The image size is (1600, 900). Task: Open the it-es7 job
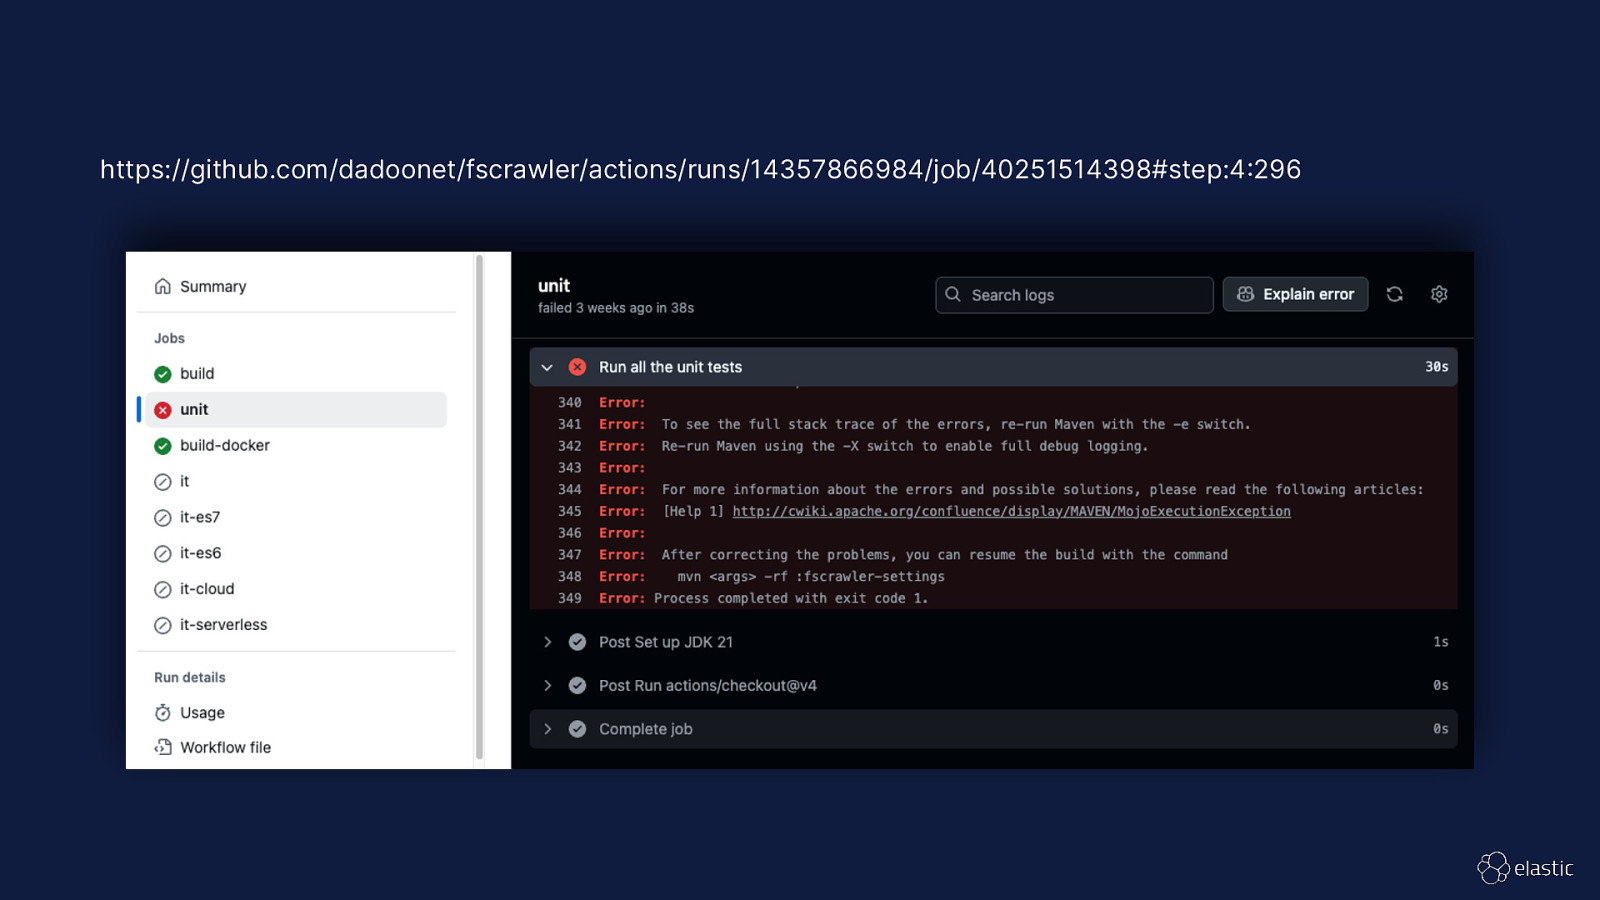tap(200, 517)
